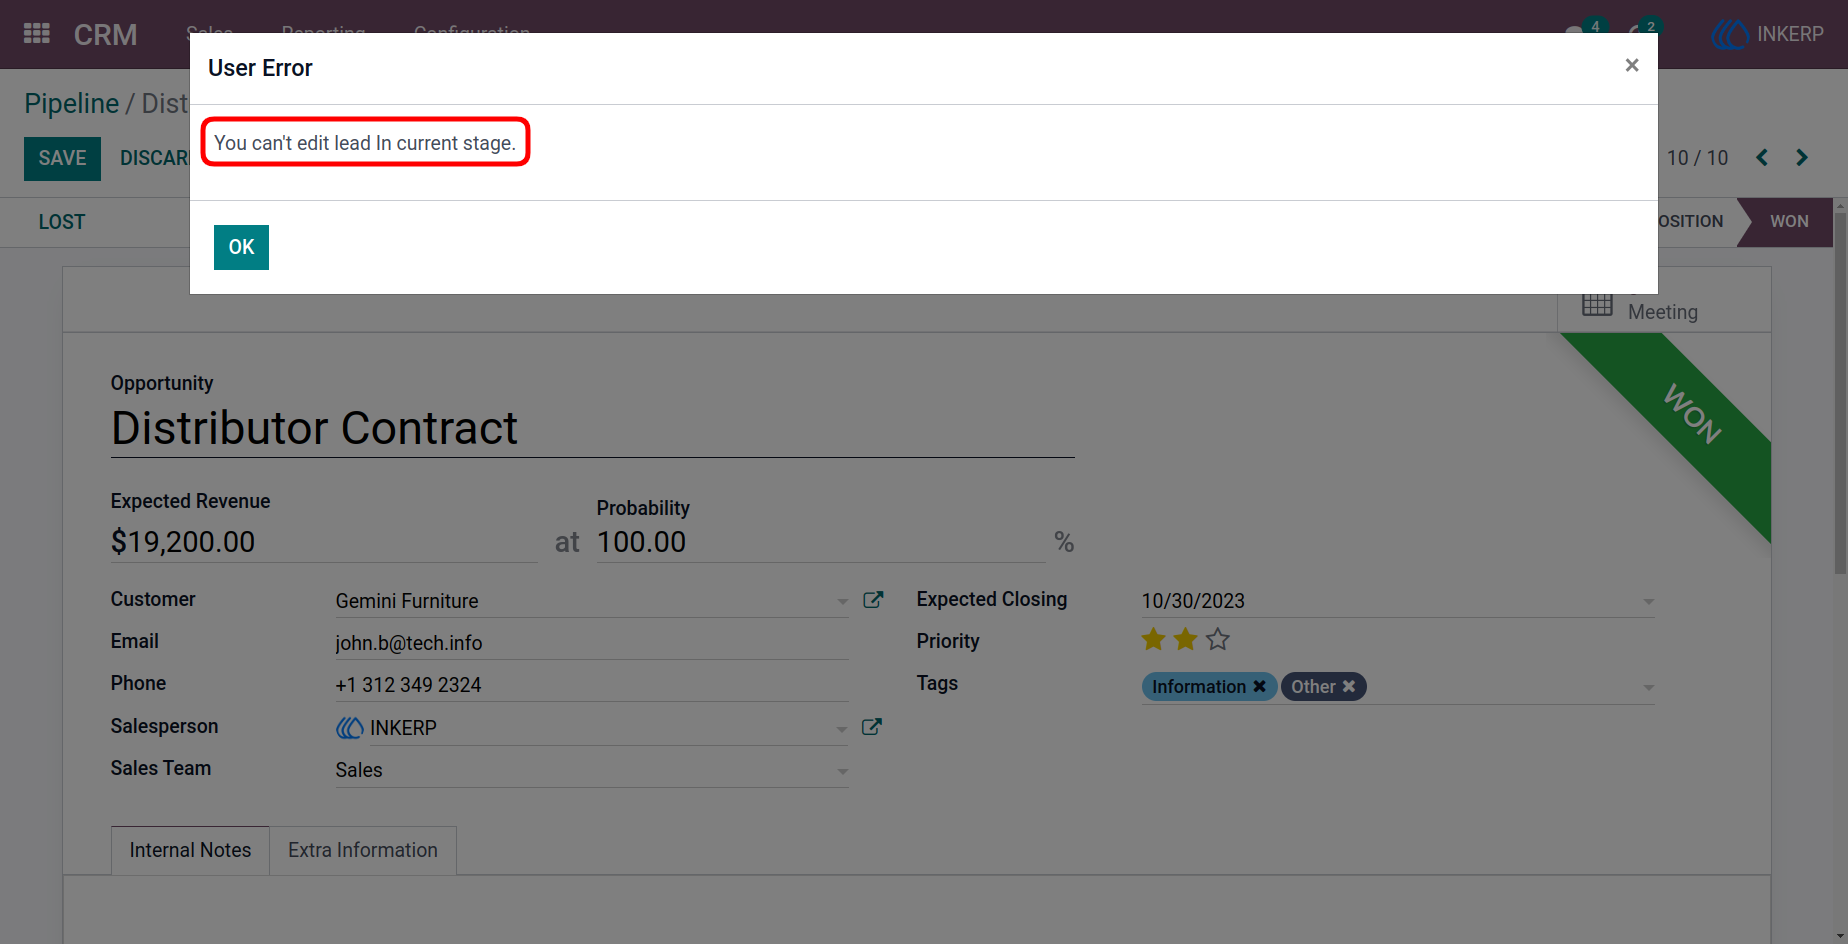
Task: Click the OK button in the error dialog
Action: [241, 247]
